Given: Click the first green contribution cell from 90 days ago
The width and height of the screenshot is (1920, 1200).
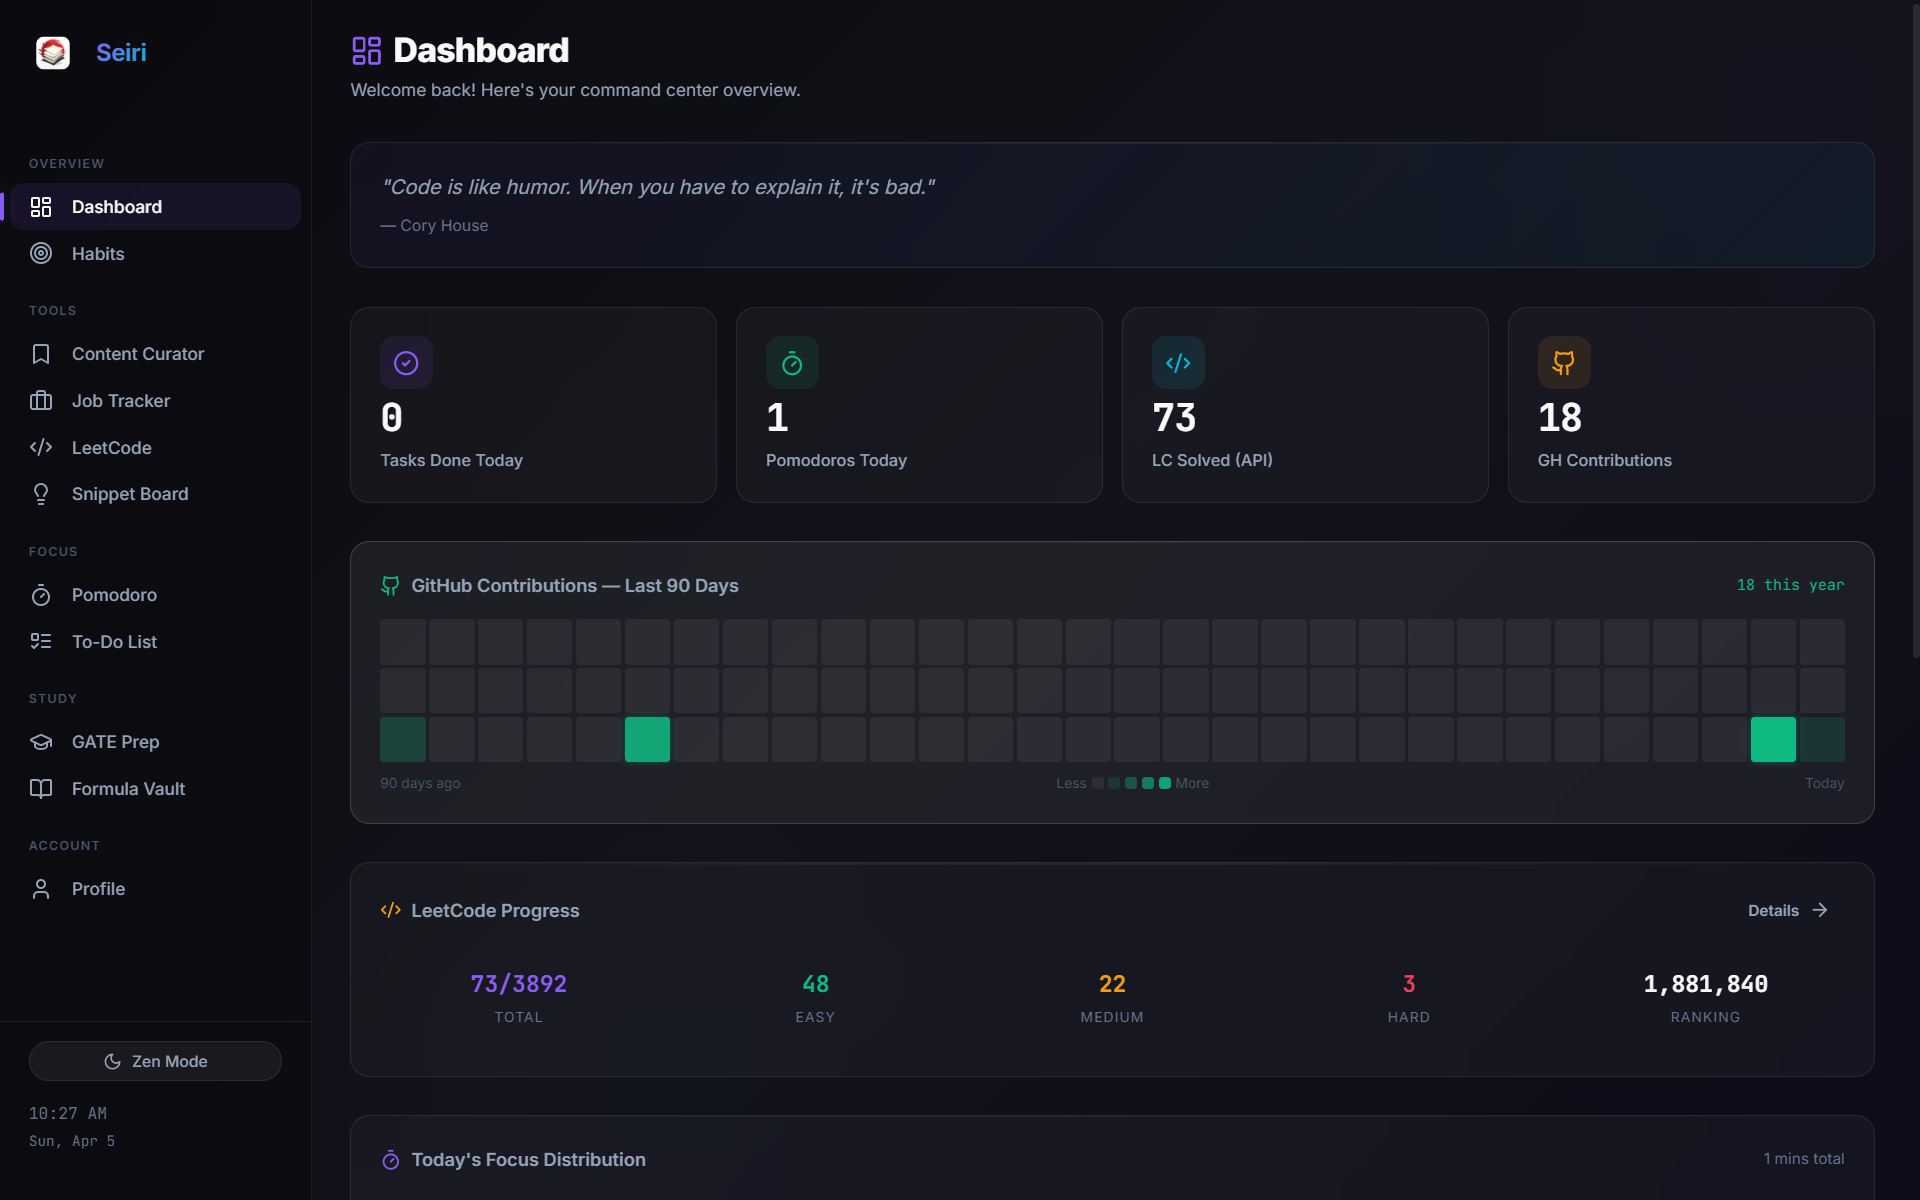Looking at the screenshot, I should [403, 740].
